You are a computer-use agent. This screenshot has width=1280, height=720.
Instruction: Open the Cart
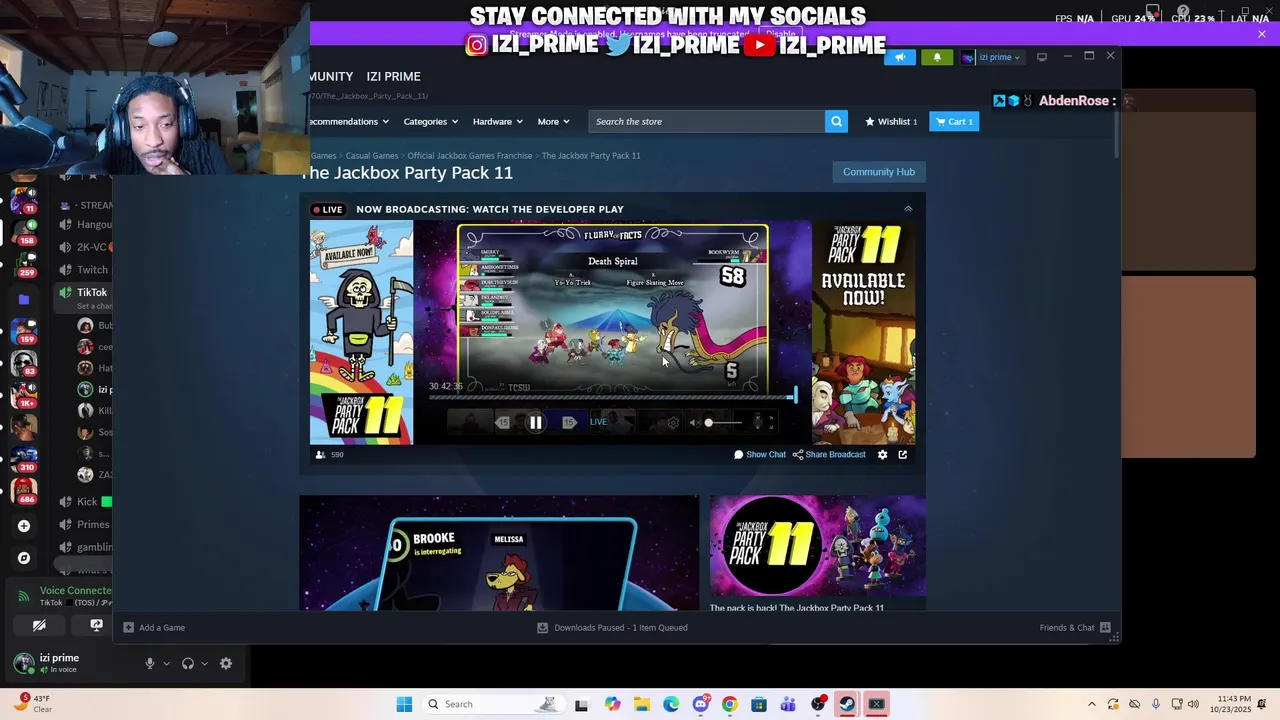[x=954, y=122]
